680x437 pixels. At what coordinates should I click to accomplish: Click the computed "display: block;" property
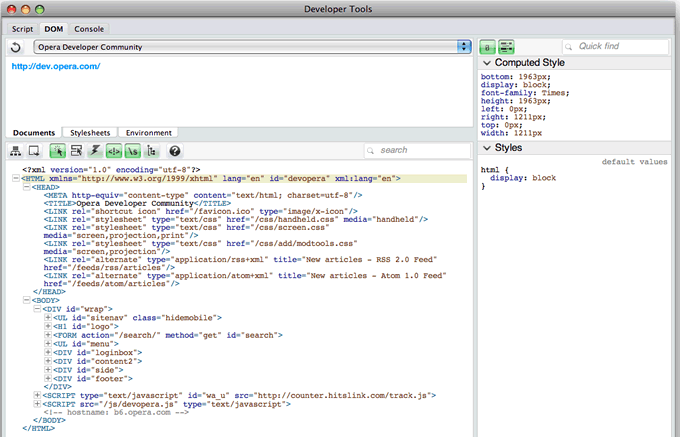coord(516,85)
